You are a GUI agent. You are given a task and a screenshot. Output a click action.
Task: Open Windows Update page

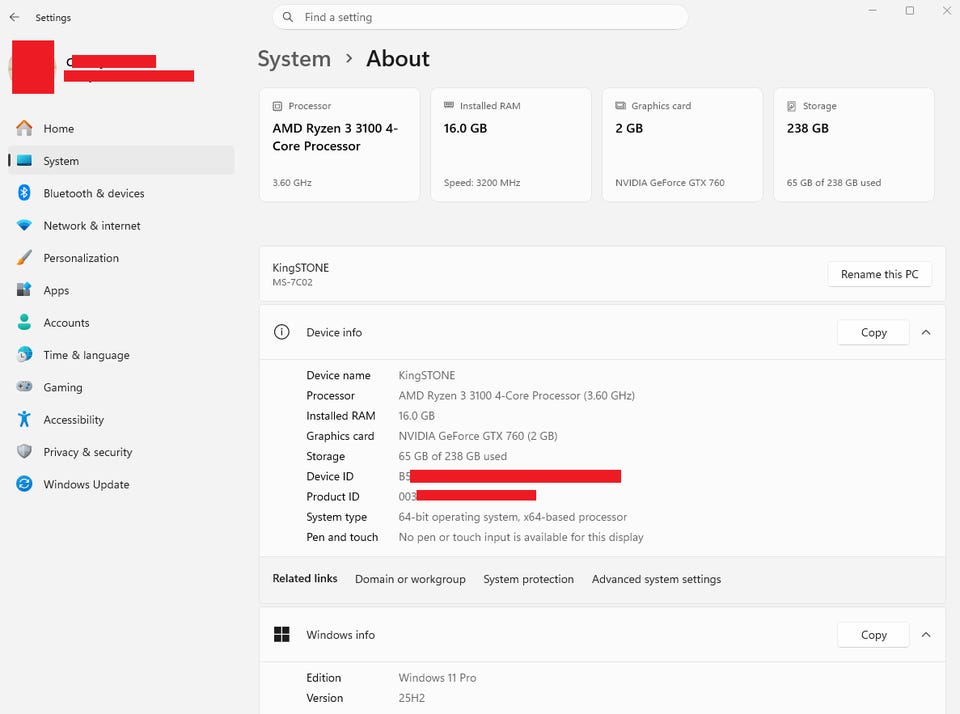pos(121,484)
